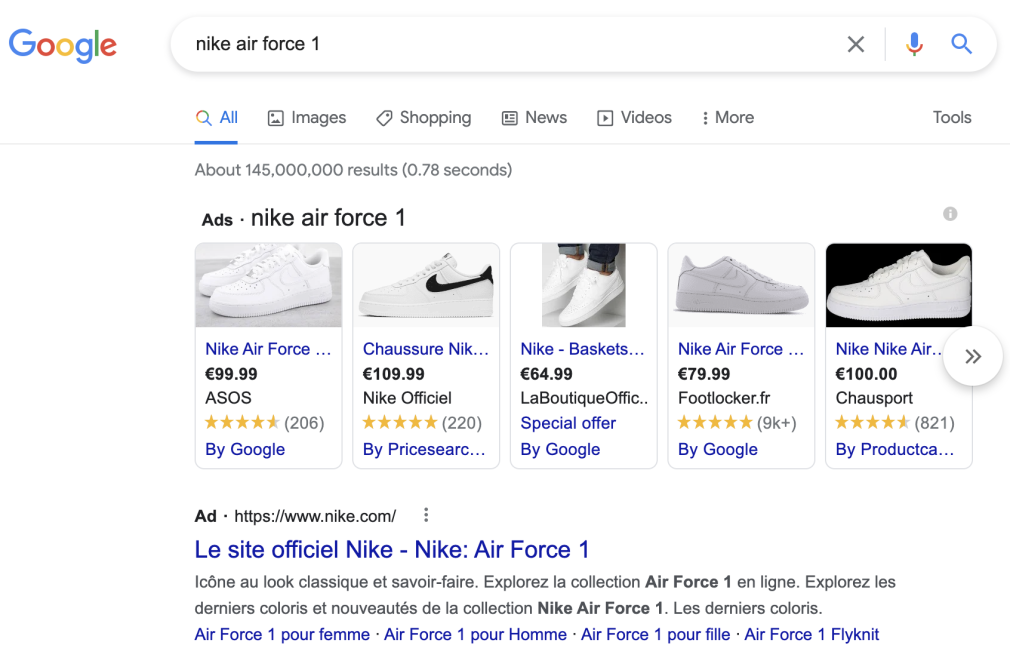Click the Google logo

62,45
